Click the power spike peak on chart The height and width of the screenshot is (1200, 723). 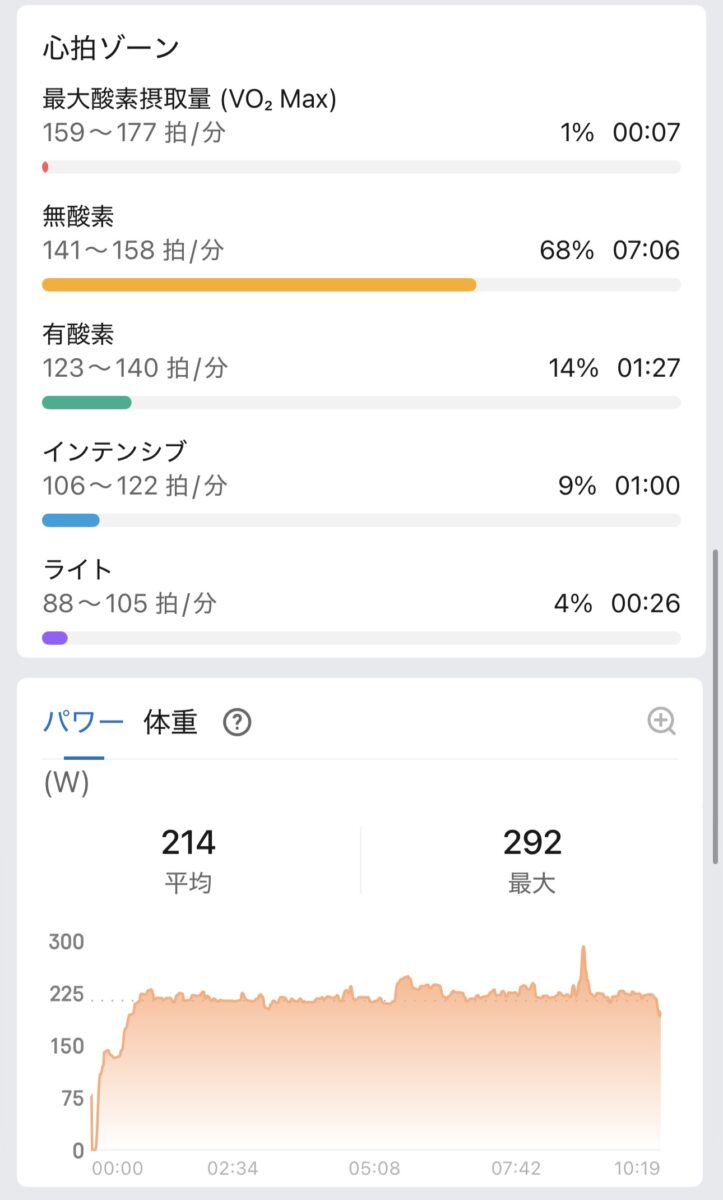pos(583,948)
